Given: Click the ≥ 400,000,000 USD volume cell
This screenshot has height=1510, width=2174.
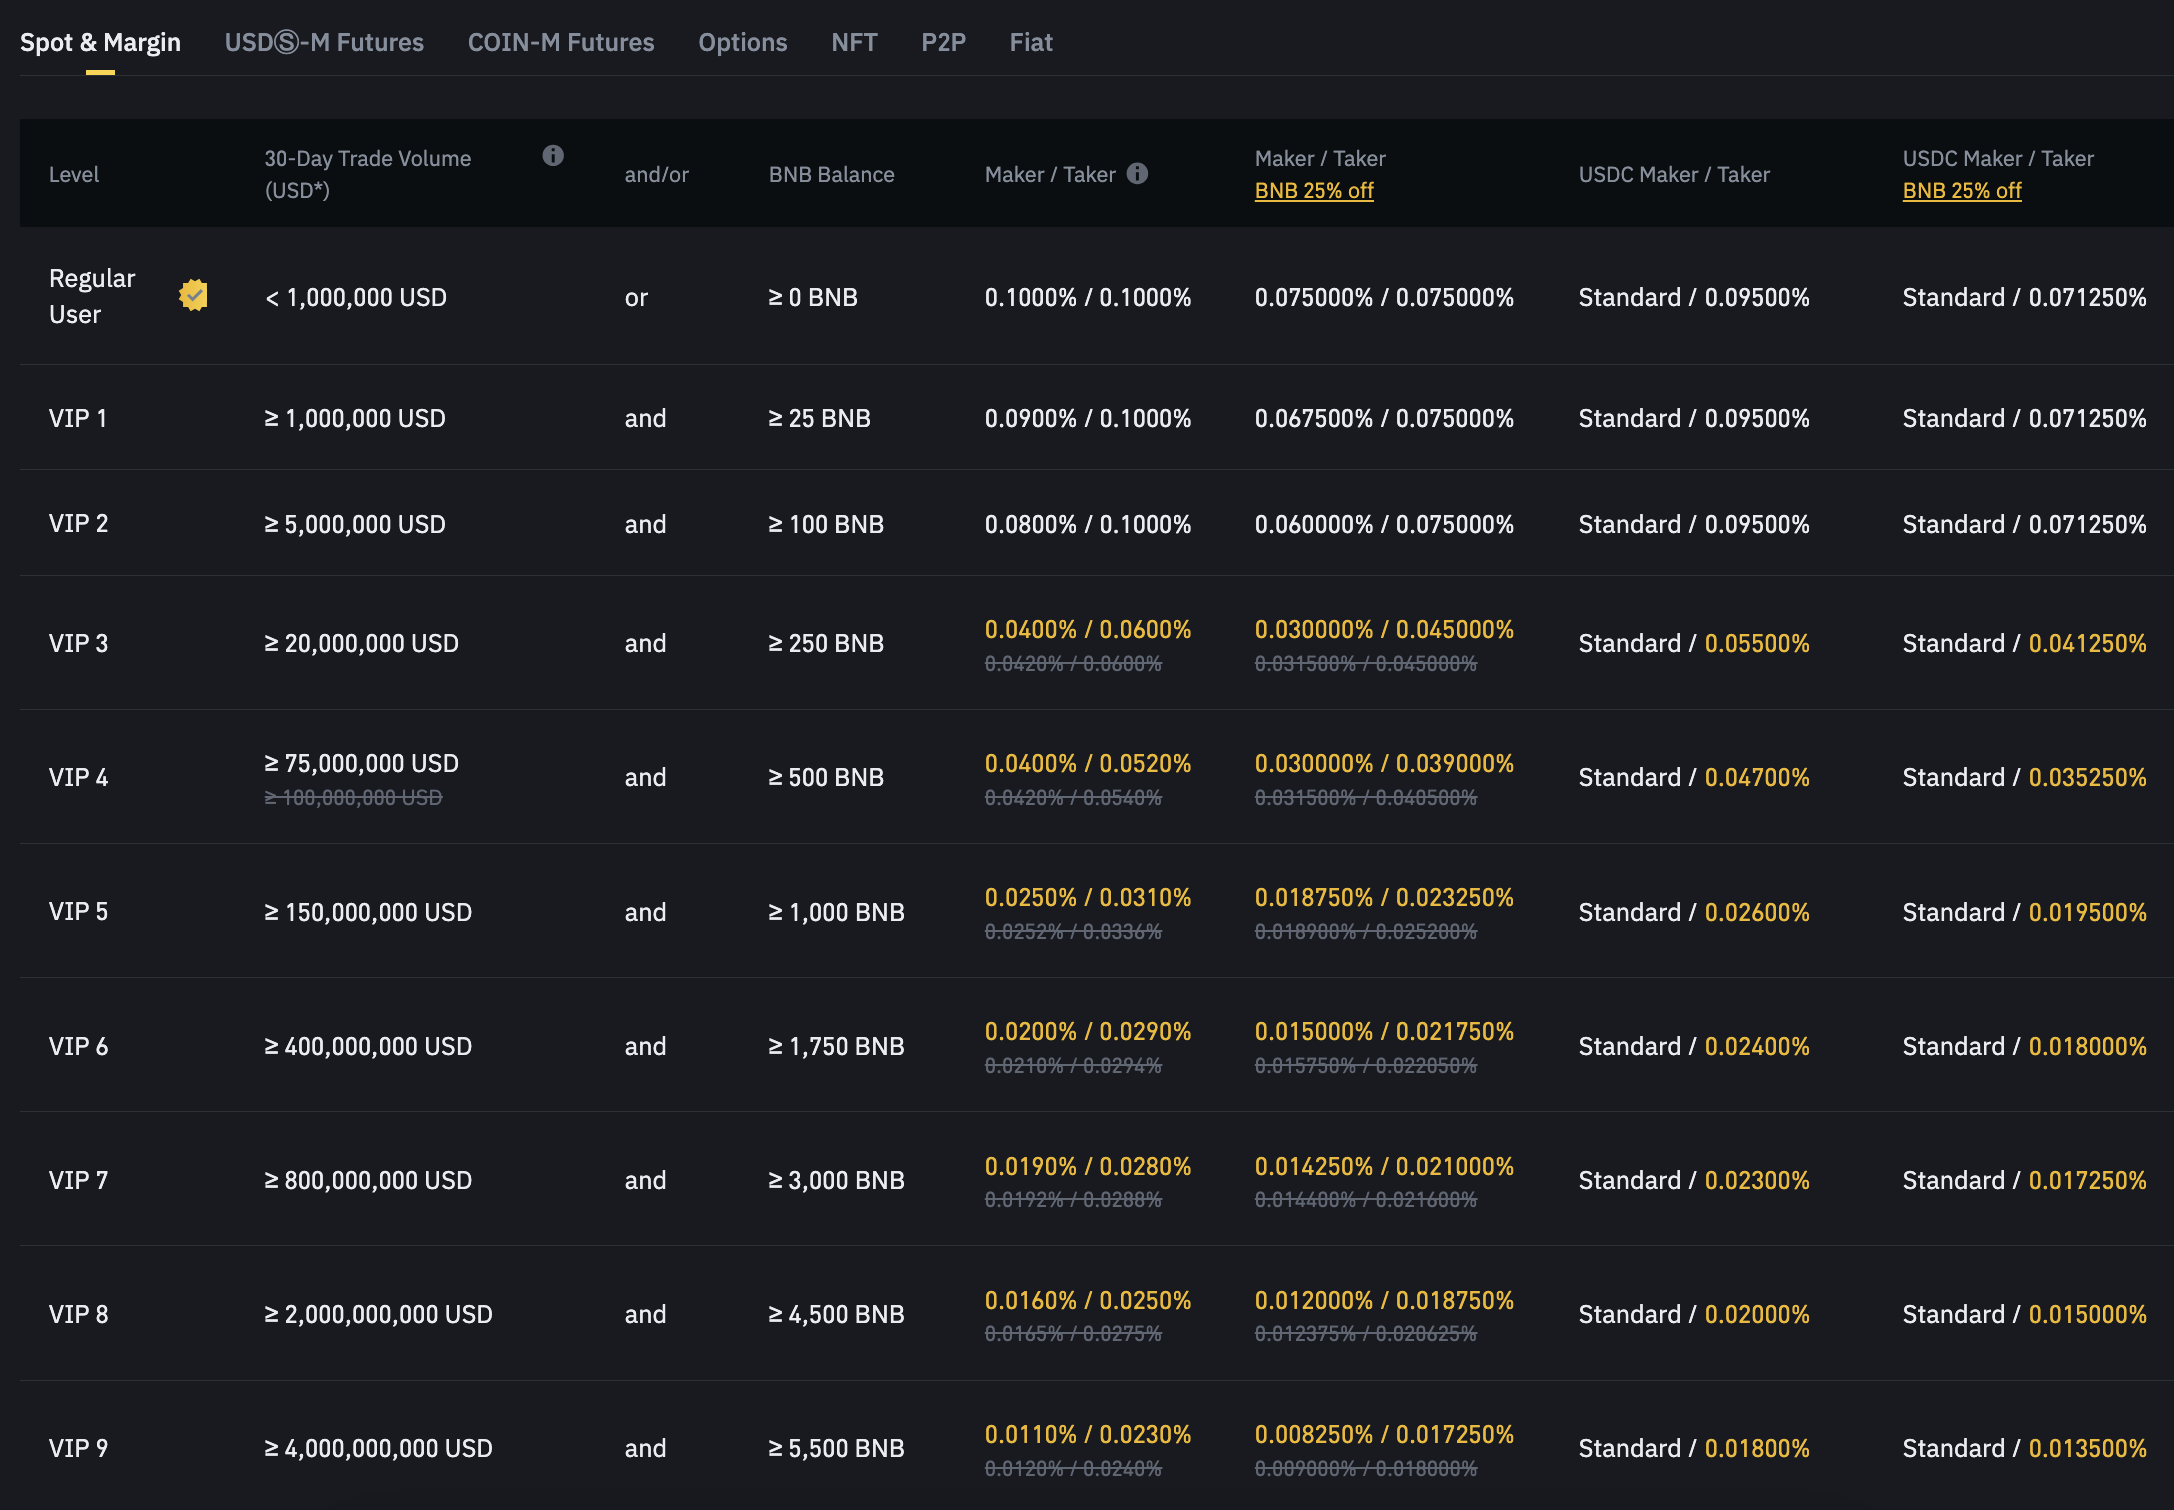Looking at the screenshot, I should click(x=368, y=1046).
